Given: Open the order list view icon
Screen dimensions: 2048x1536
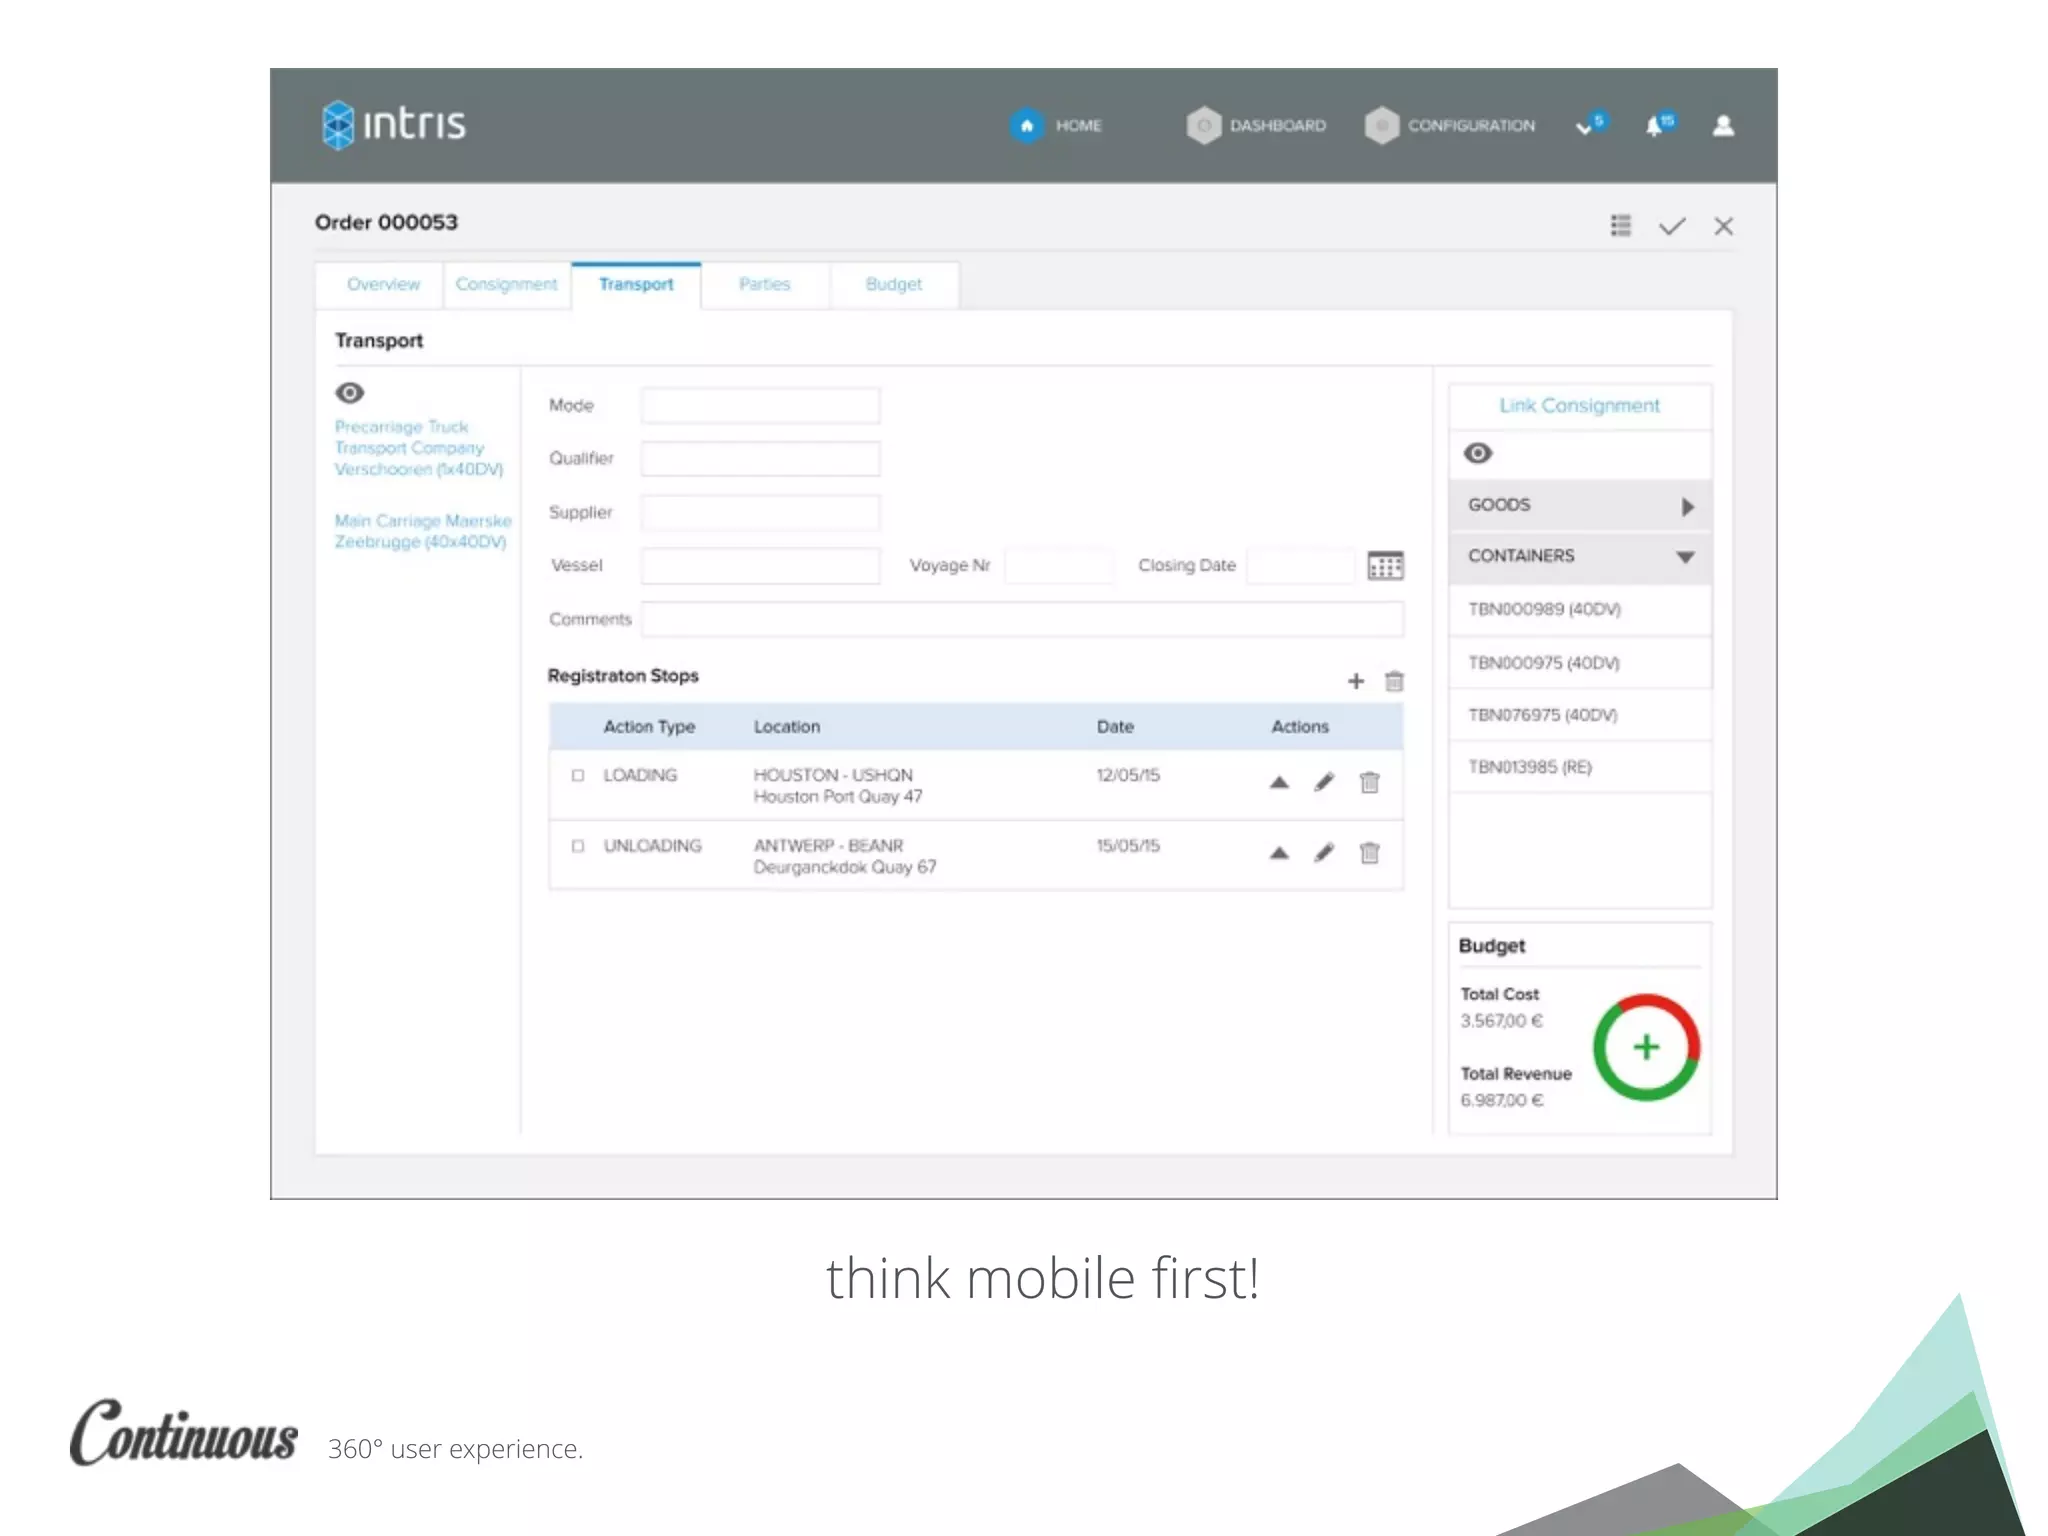Looking at the screenshot, I should 1621,226.
